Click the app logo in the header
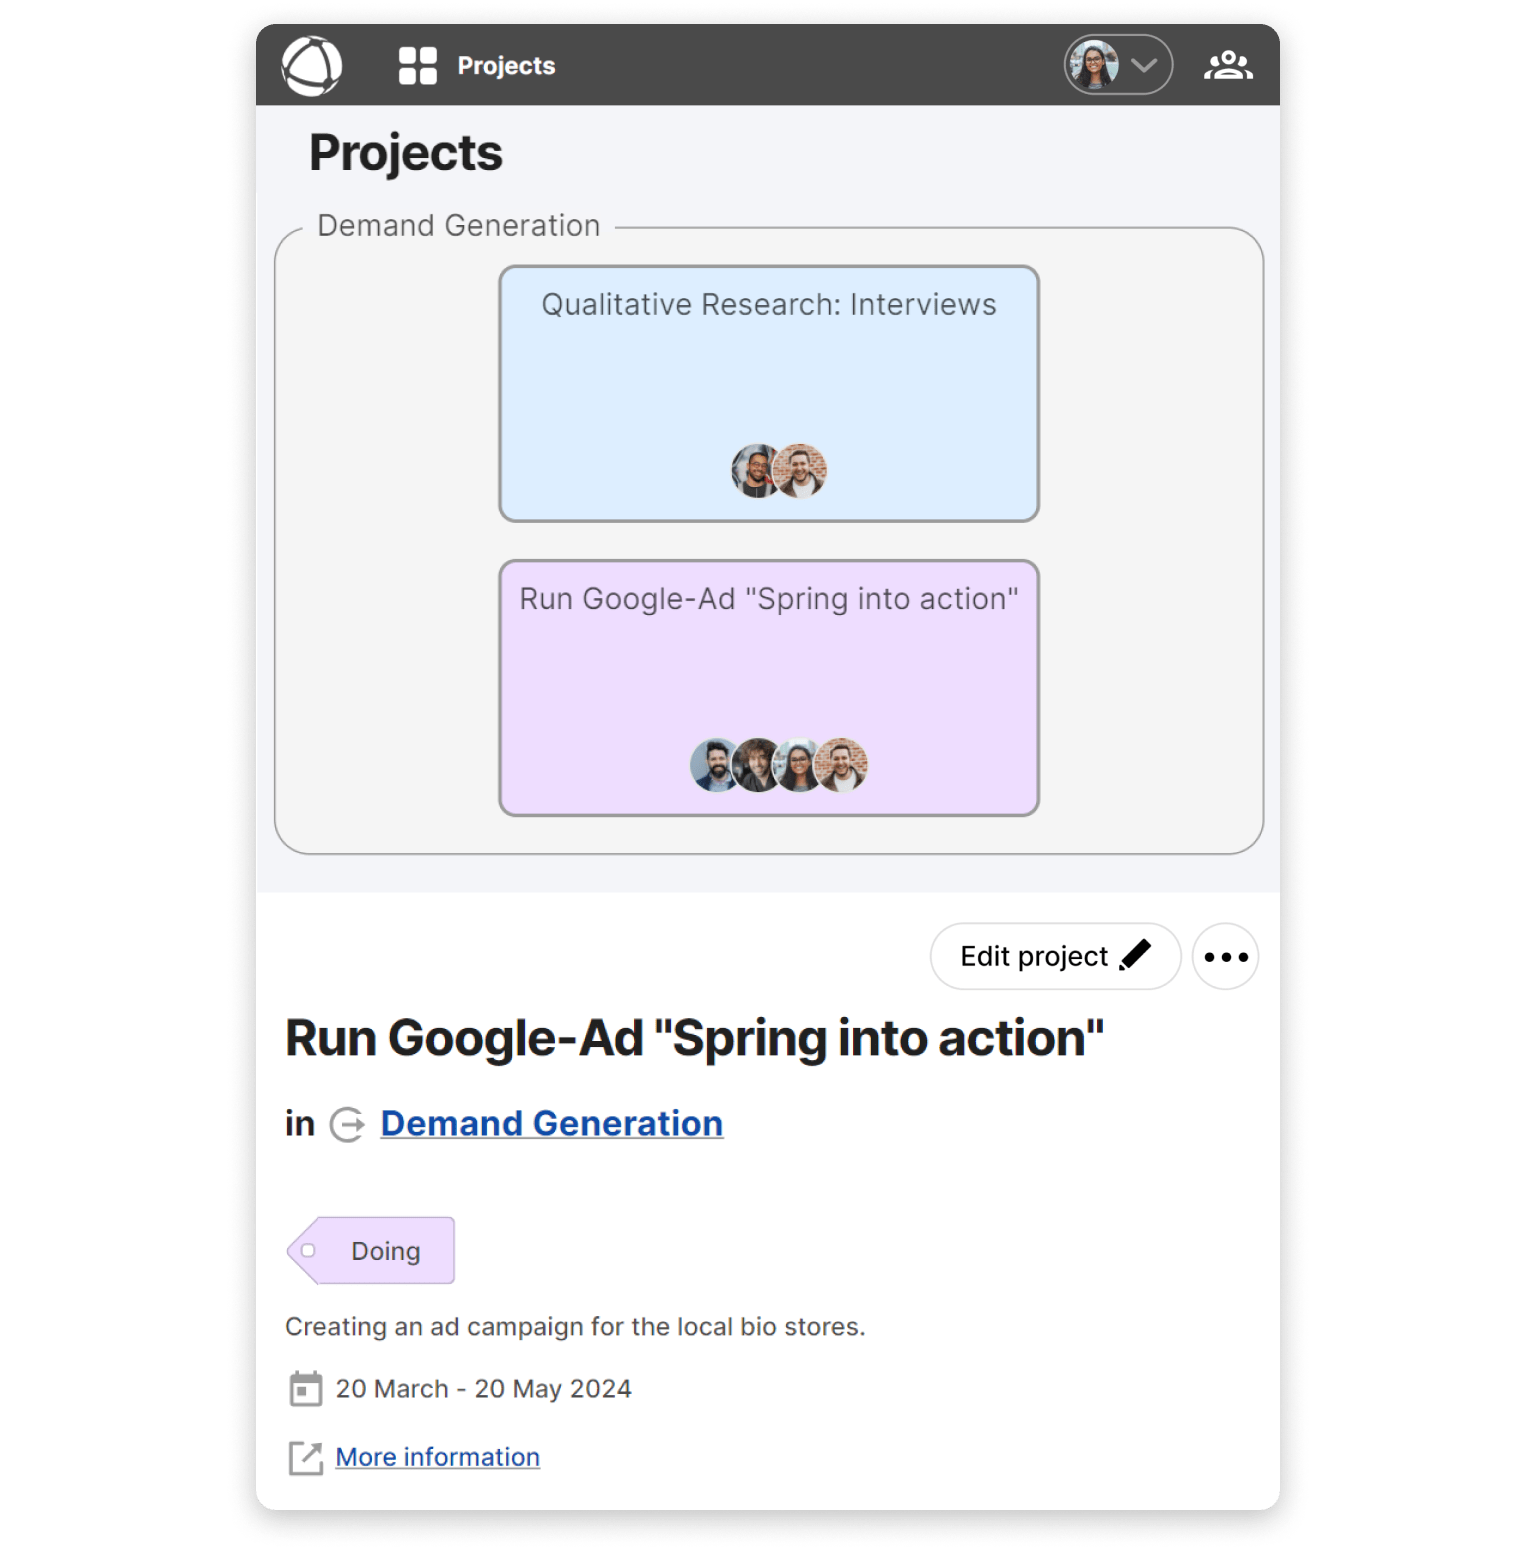This screenshot has height=1550, width=1536. [312, 66]
